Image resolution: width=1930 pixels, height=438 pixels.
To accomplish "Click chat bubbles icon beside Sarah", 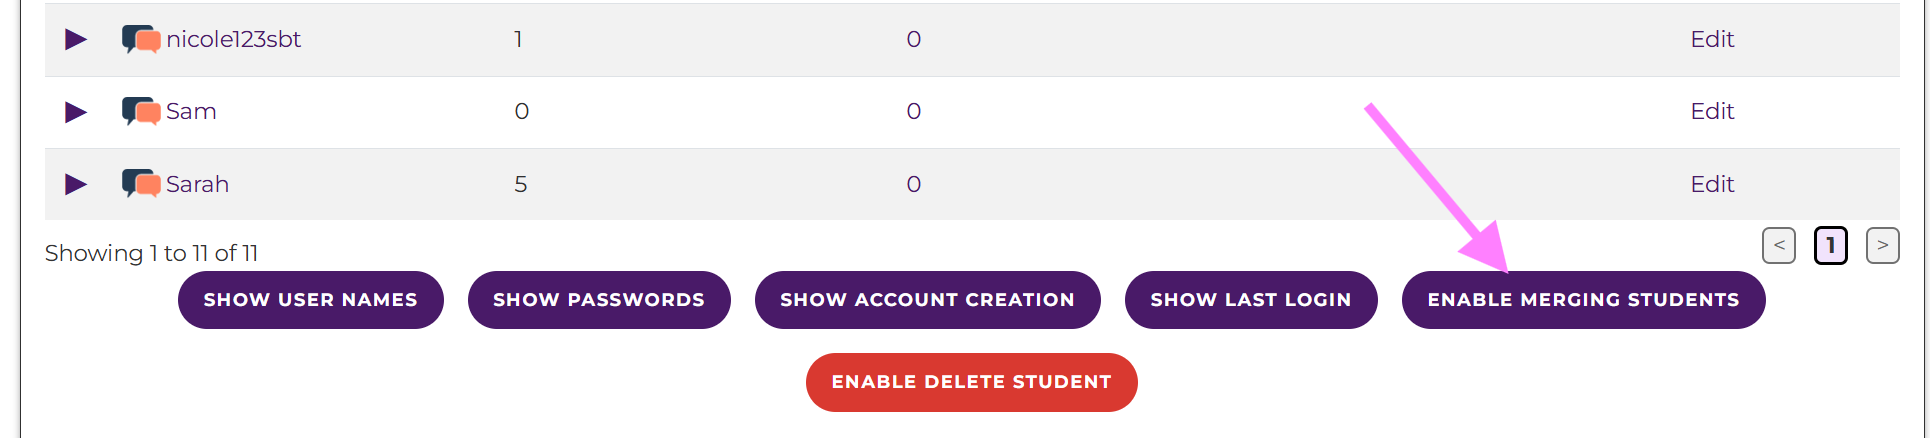I will click(141, 184).
